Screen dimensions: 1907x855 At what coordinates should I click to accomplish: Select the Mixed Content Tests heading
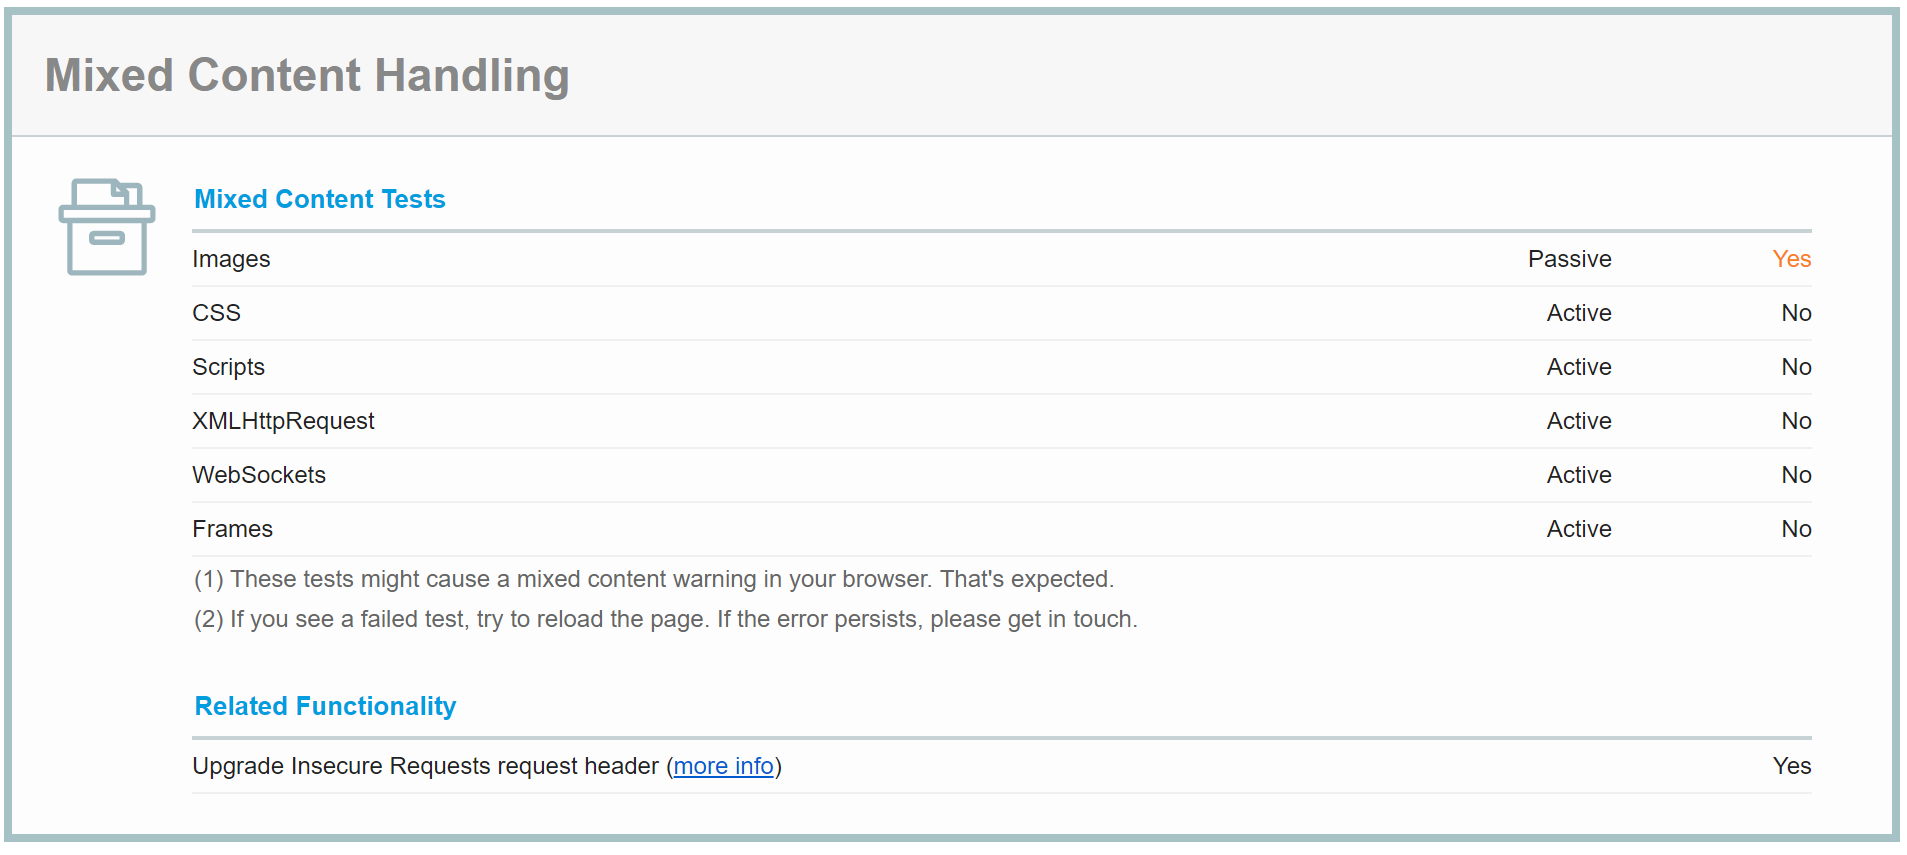(320, 199)
